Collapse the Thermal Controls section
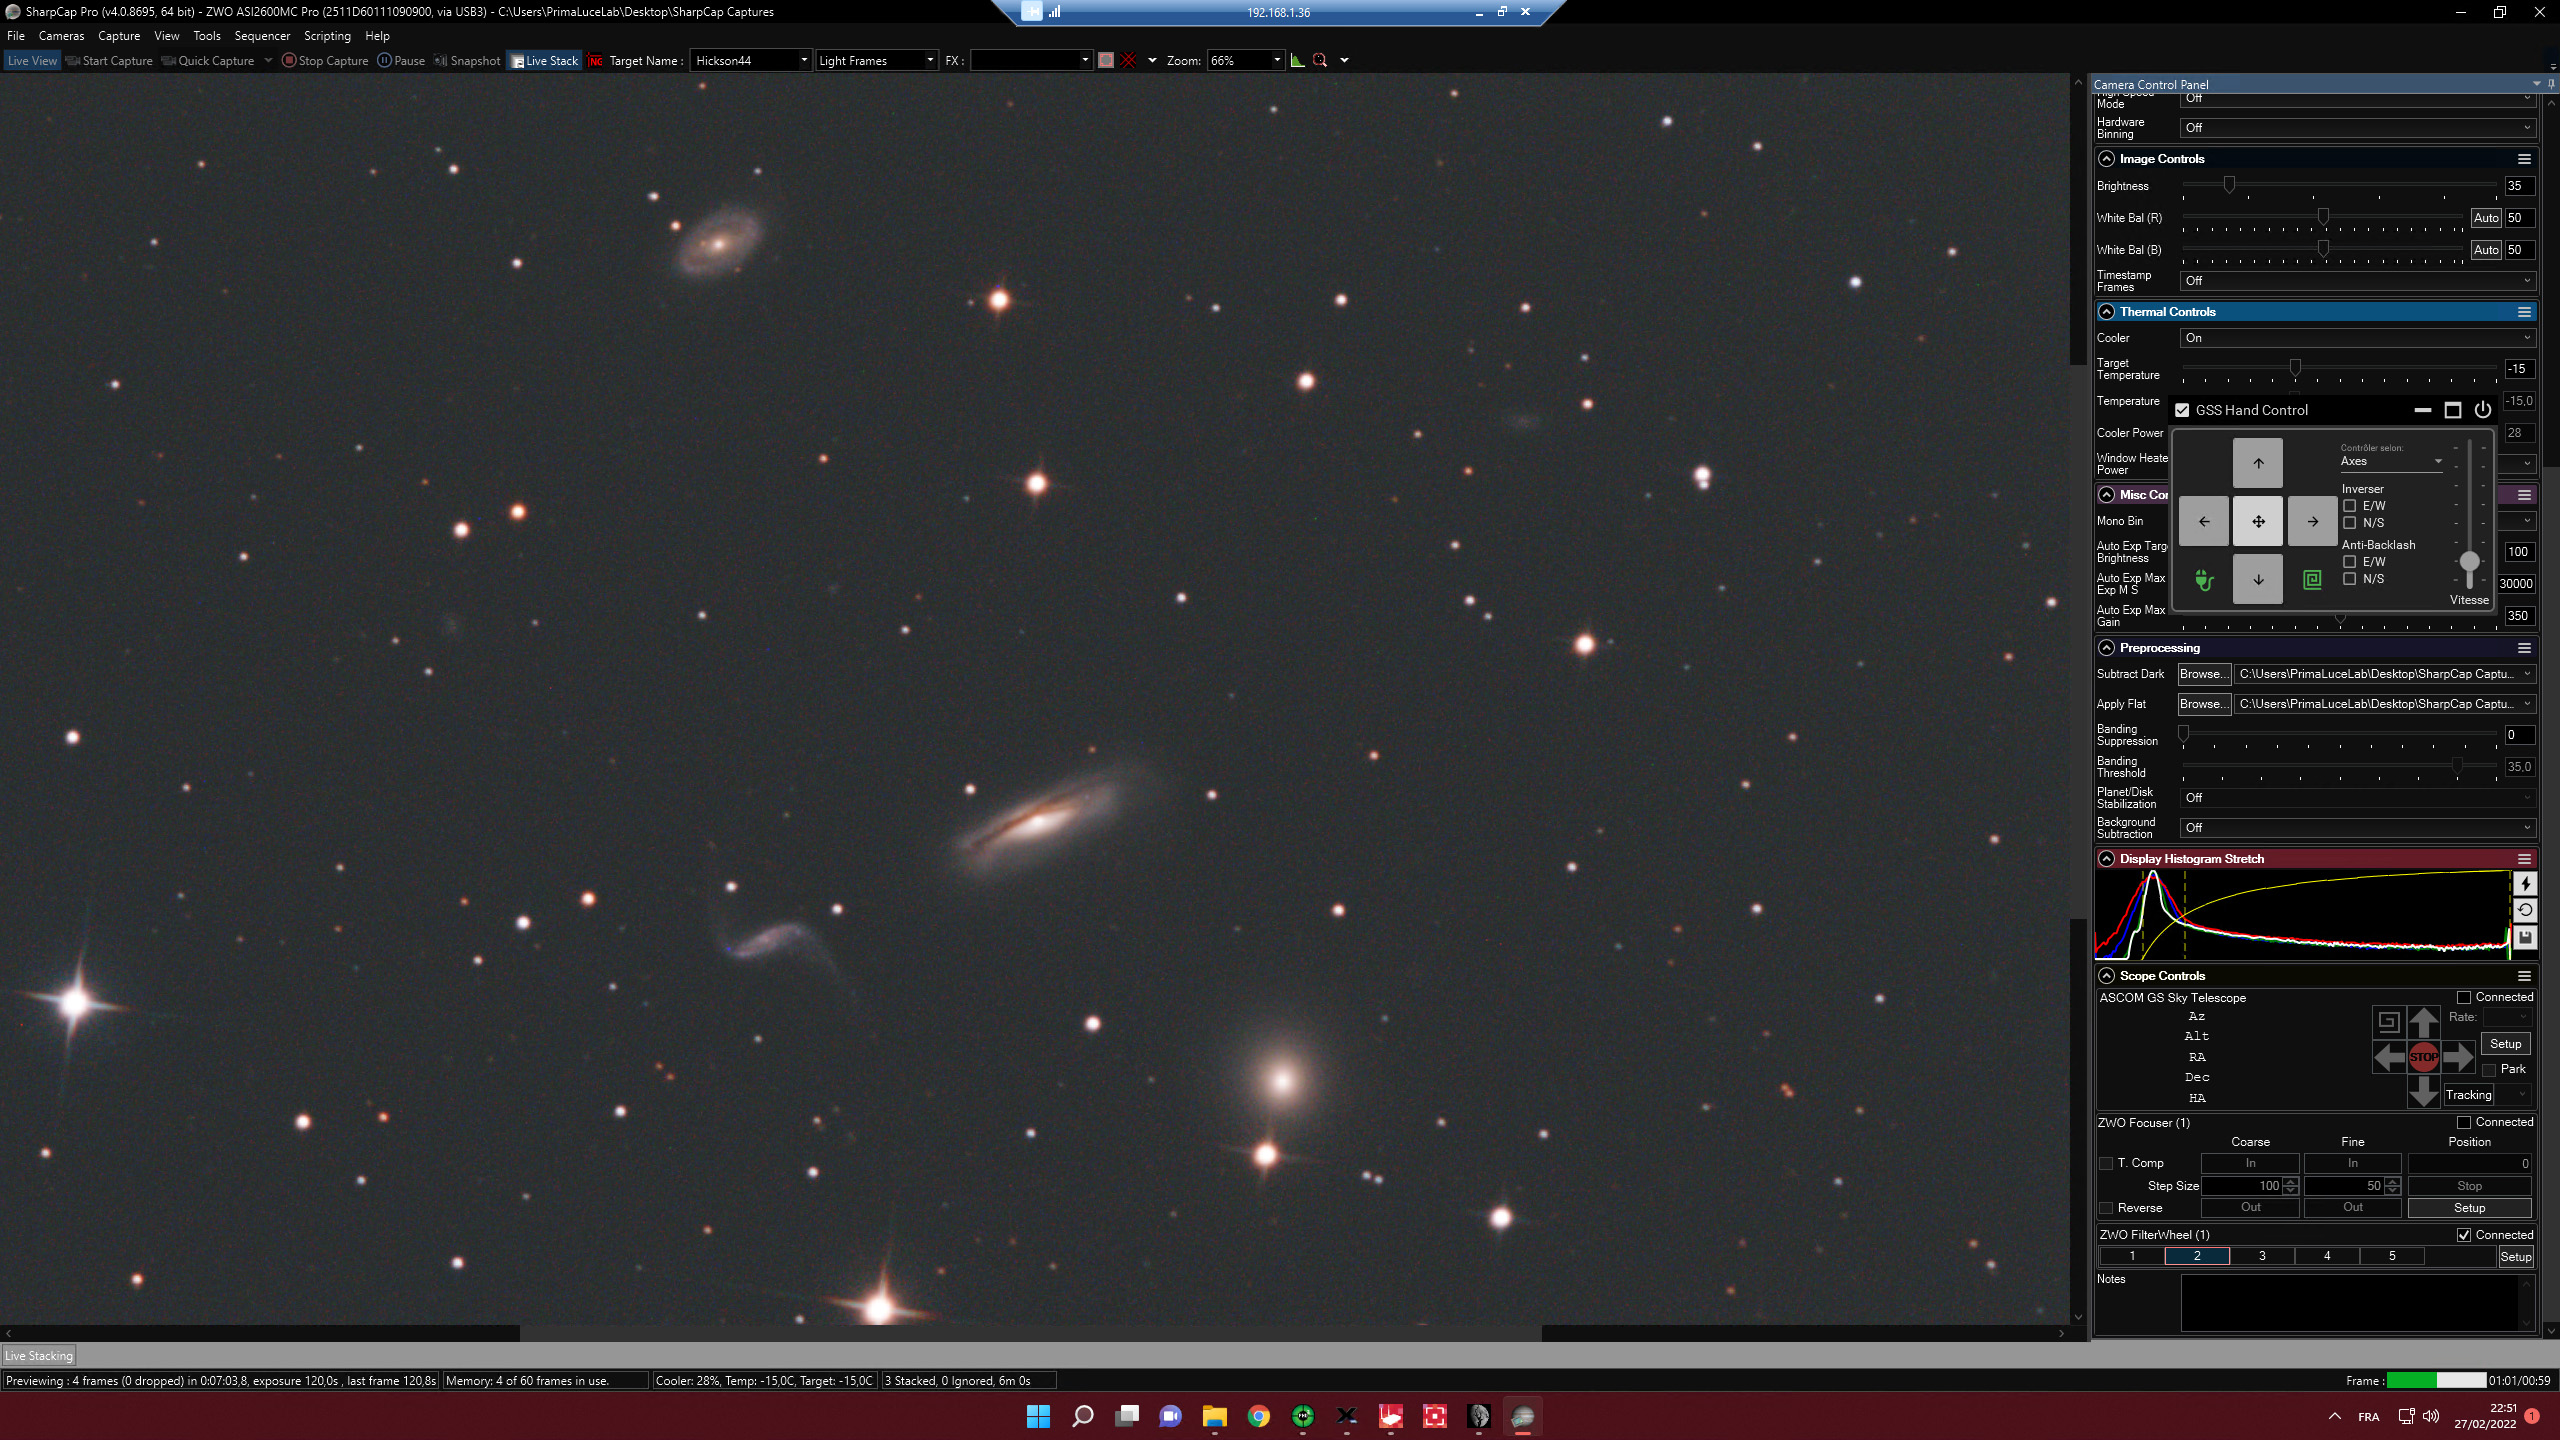 (x=2107, y=312)
